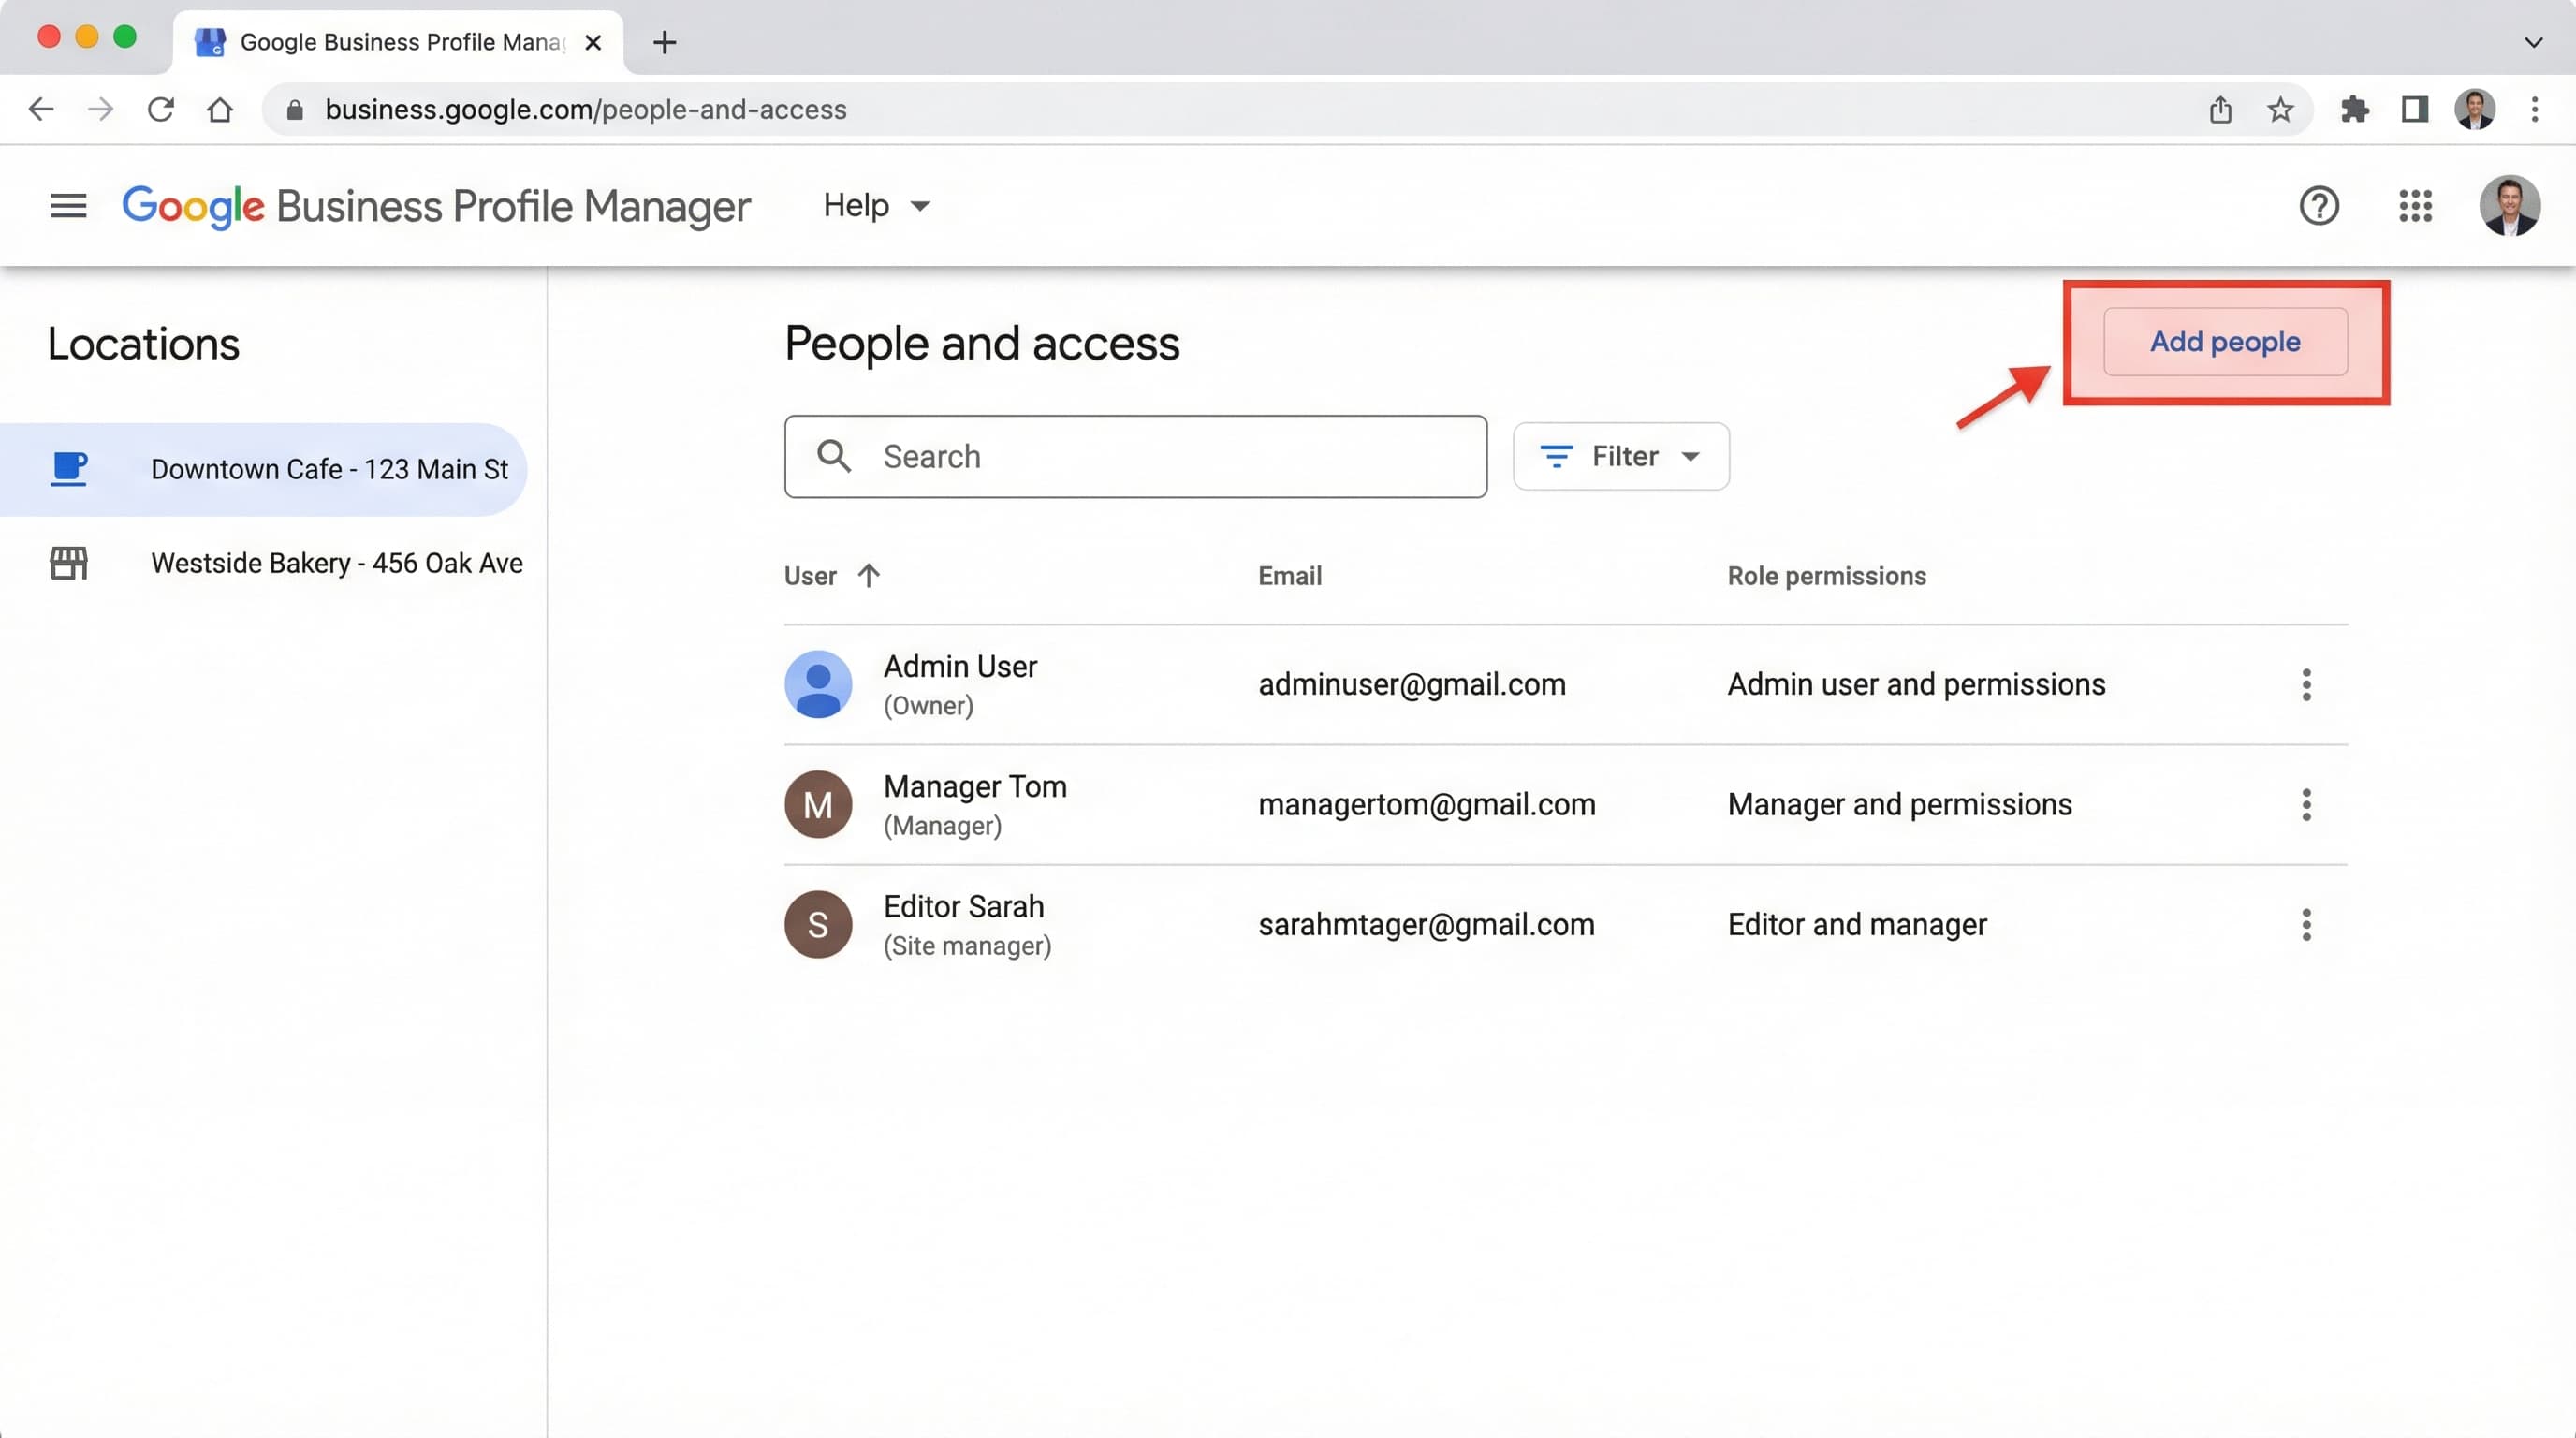Screen dimensions: 2576x1438
Task: Sort users with the arrow icon
Action: click(x=869, y=575)
